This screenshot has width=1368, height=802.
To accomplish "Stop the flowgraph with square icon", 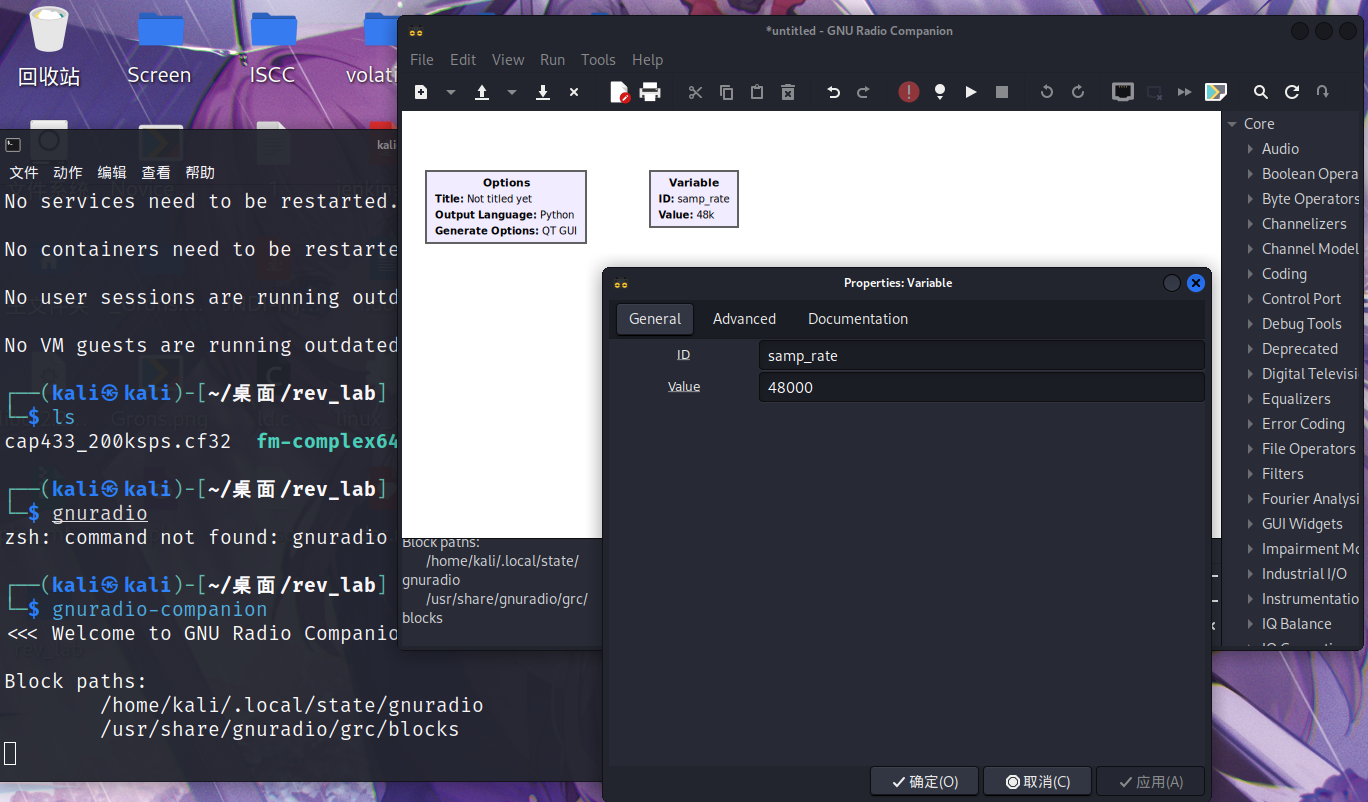I will click(1002, 92).
